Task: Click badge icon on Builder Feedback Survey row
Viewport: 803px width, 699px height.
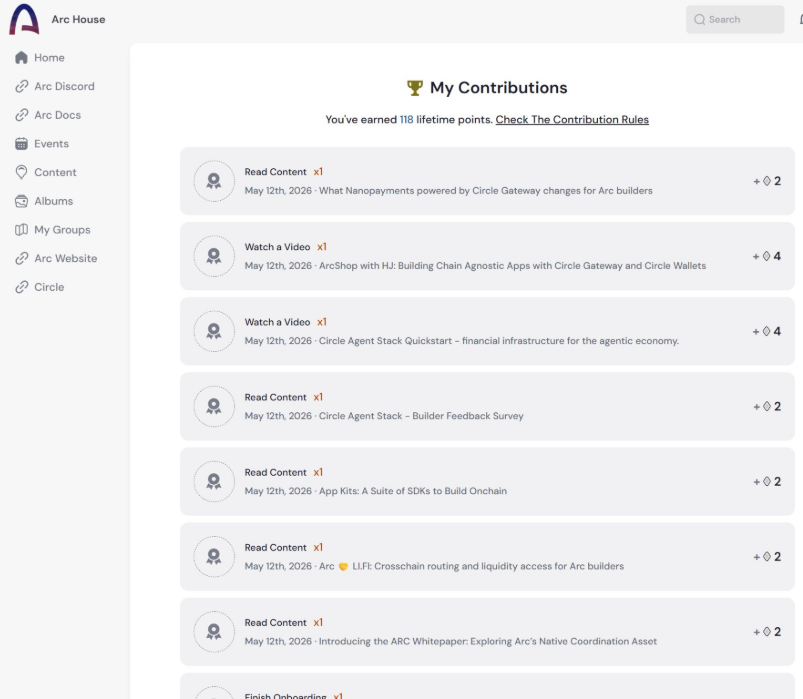Action: (x=214, y=407)
